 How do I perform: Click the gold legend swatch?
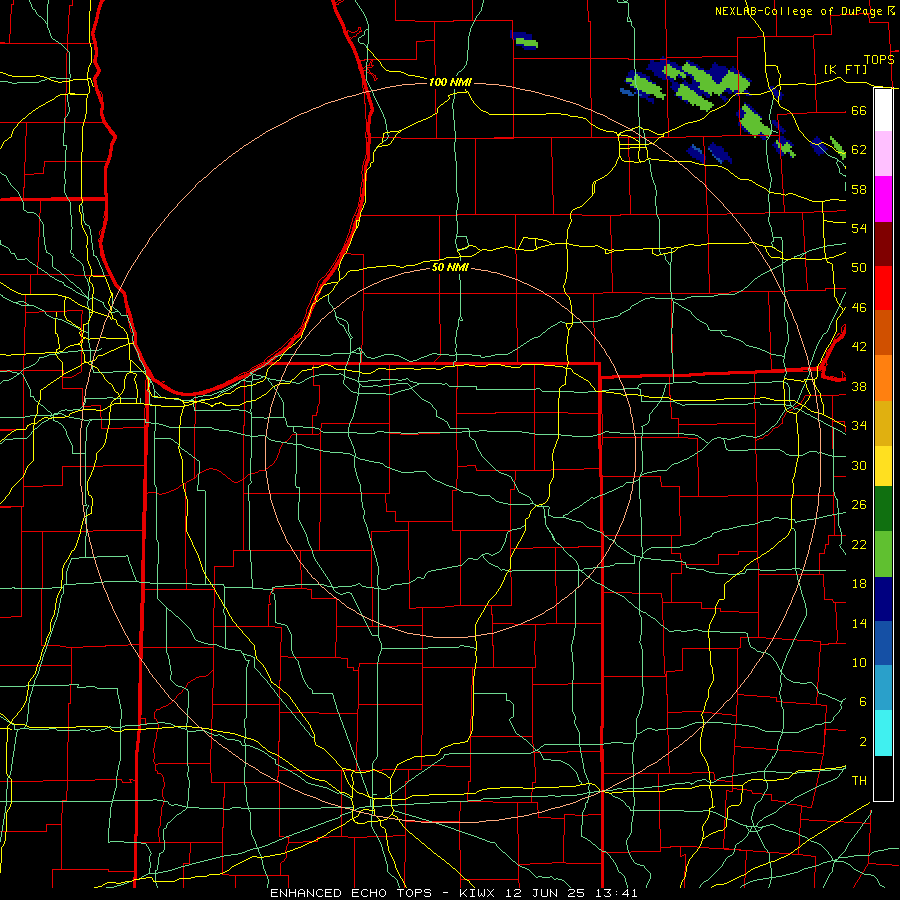pyautogui.click(x=883, y=424)
